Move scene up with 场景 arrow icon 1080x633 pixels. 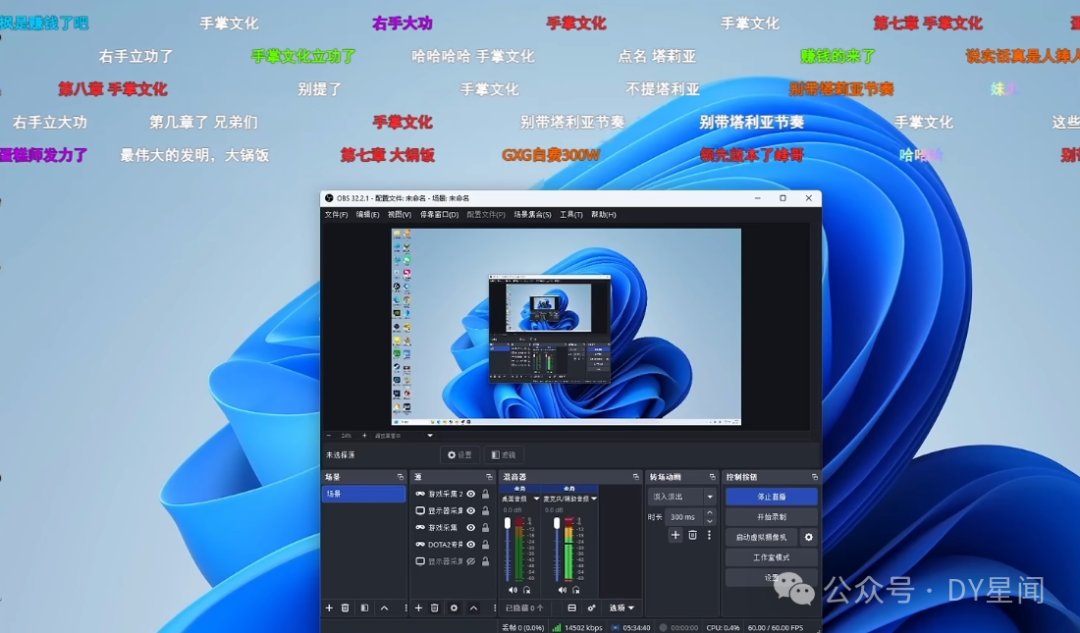click(x=384, y=608)
